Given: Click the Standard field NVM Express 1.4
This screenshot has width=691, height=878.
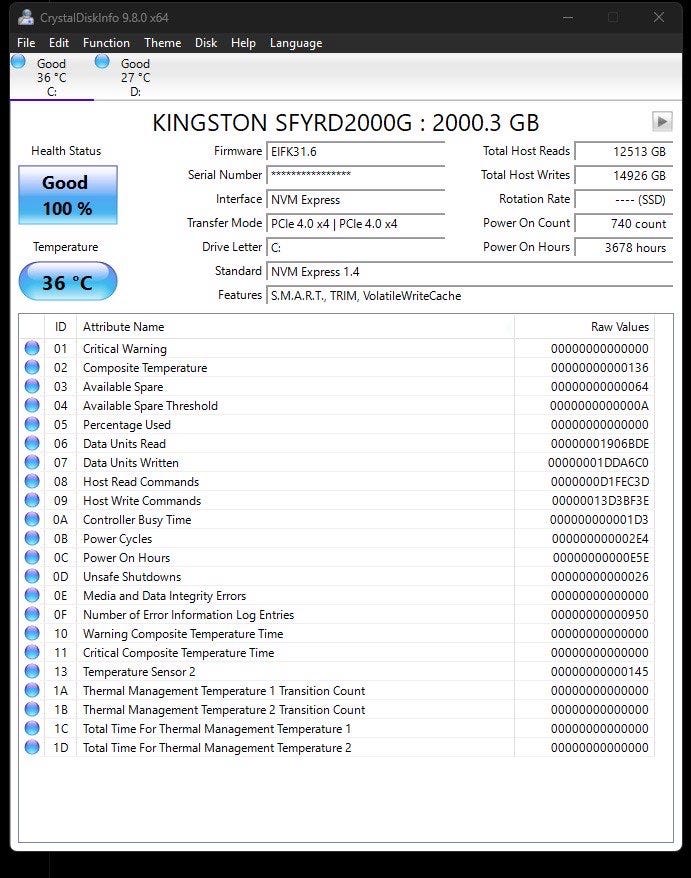Looking at the screenshot, I should point(469,272).
